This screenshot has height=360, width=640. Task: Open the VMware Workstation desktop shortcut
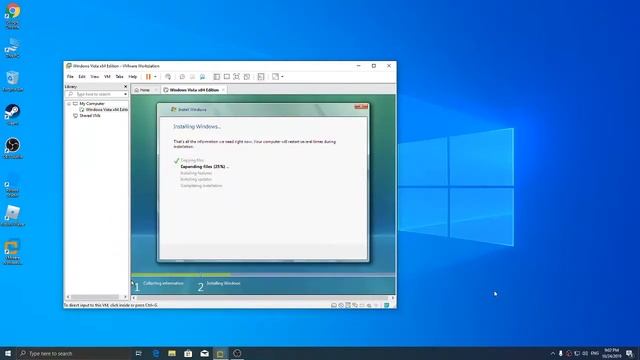13,252
